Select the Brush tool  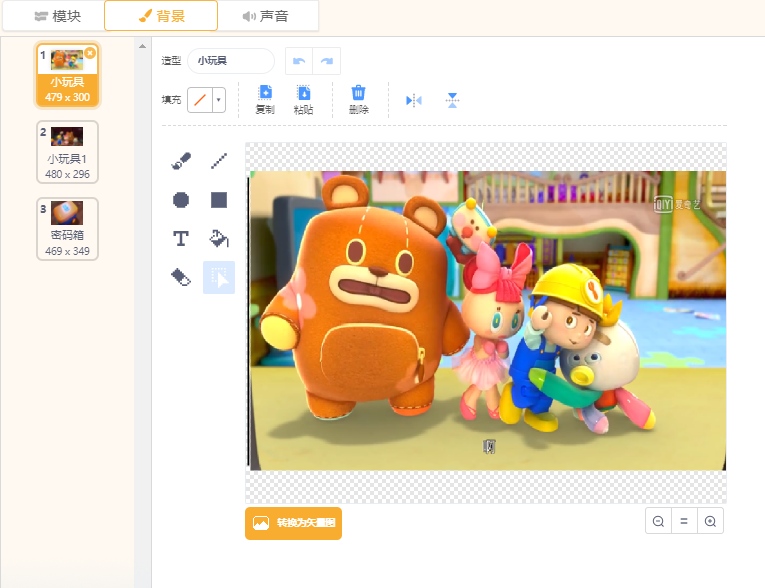point(181,161)
